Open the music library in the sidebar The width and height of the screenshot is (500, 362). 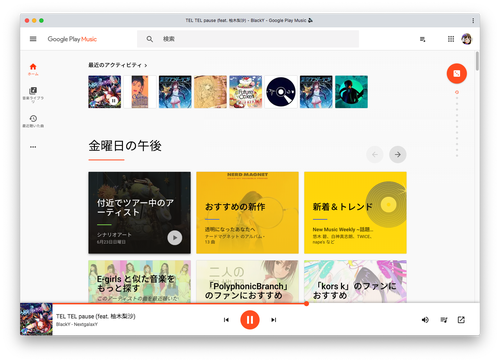[x=33, y=94]
